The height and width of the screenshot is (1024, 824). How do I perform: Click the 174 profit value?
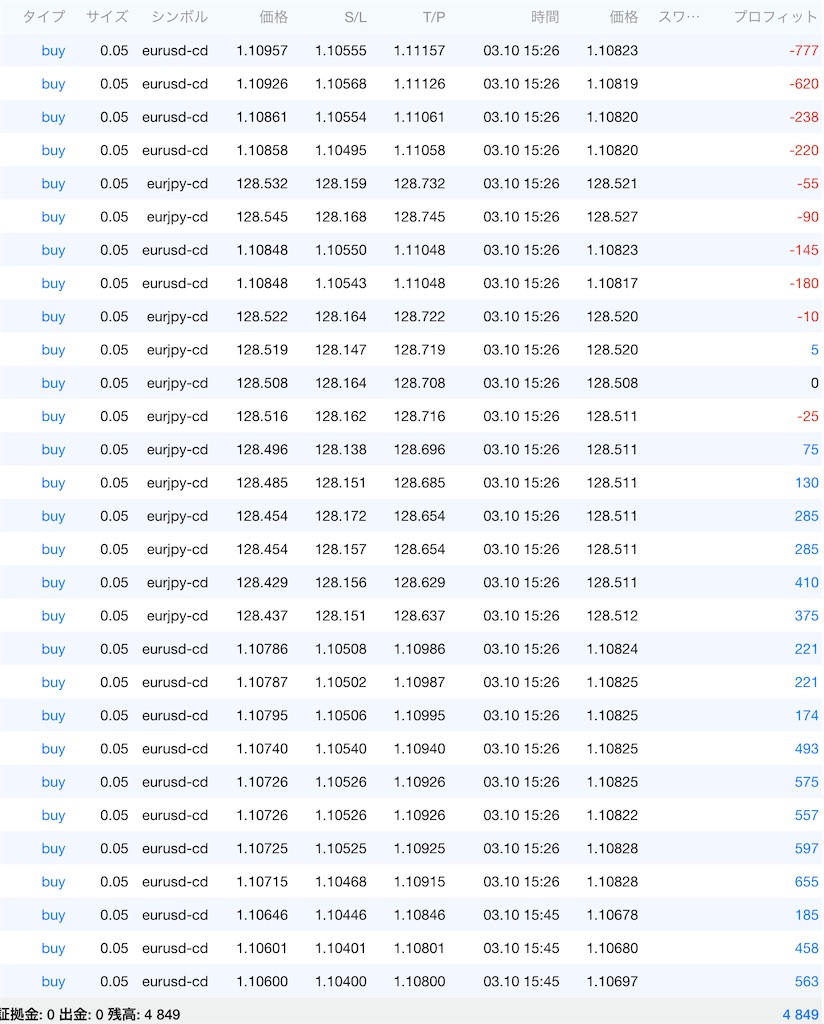coord(806,716)
